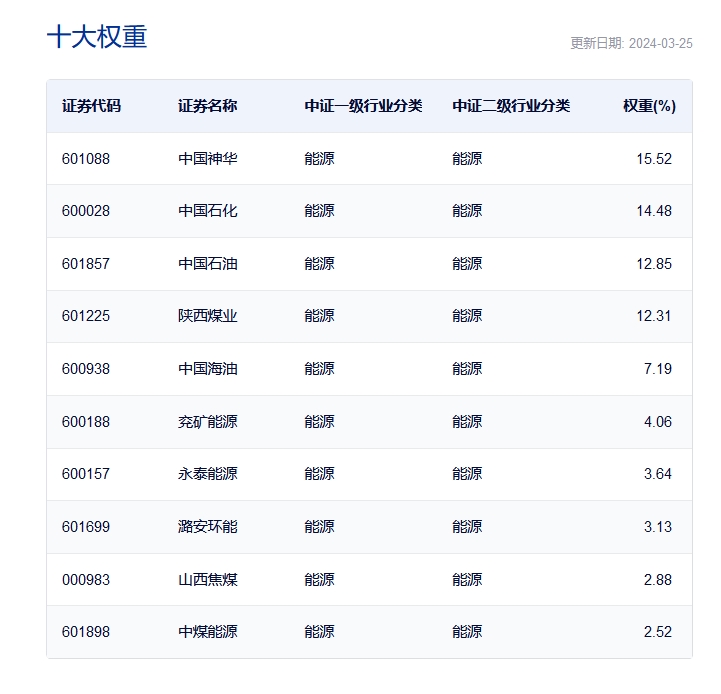The width and height of the screenshot is (721, 694).
Task: Select weight value 4.06
Action: tap(658, 421)
